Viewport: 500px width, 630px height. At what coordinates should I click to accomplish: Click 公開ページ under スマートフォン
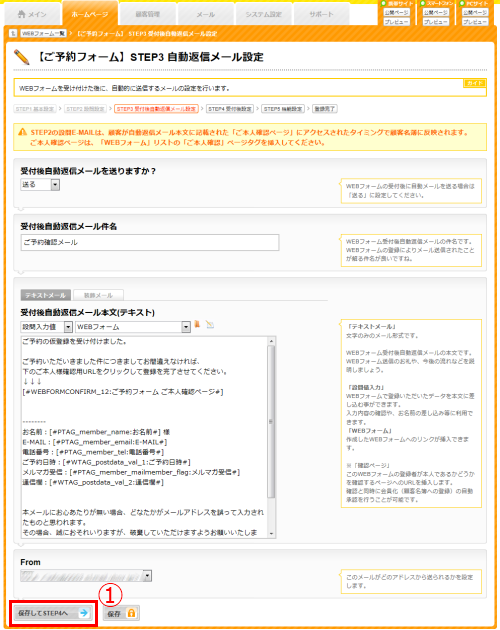436,12
